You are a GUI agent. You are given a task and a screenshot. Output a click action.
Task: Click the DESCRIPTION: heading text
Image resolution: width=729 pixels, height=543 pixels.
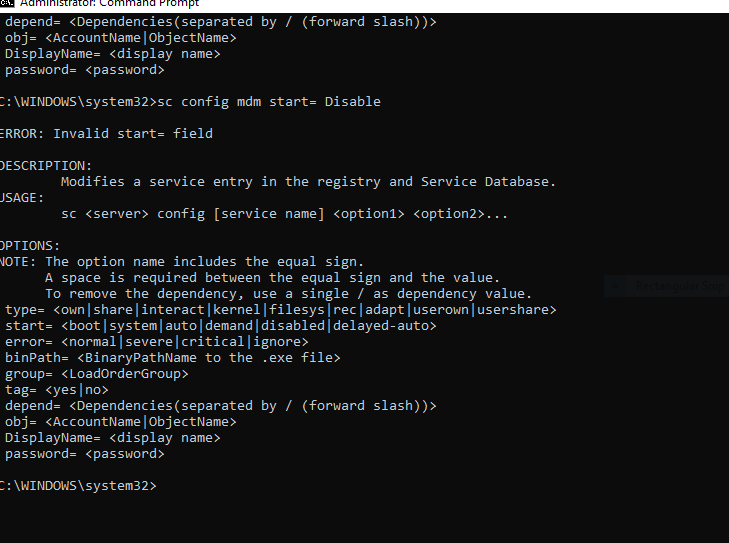coord(46,166)
